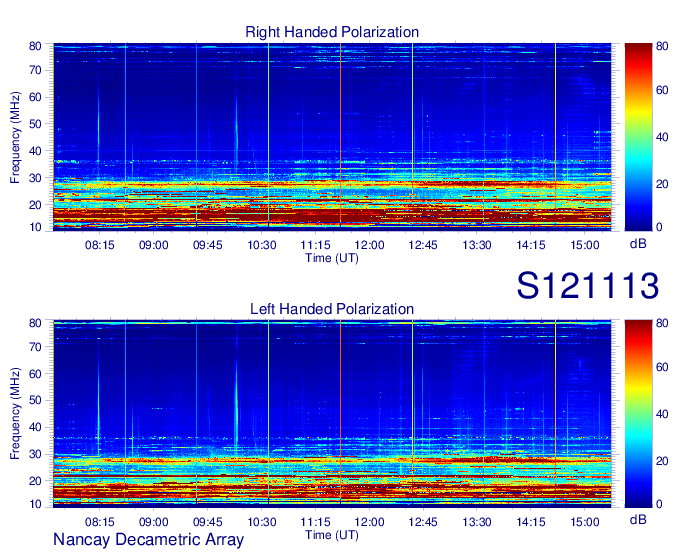
Task: Click the 80 MHz tick on bottom plot
Action: tap(35, 323)
